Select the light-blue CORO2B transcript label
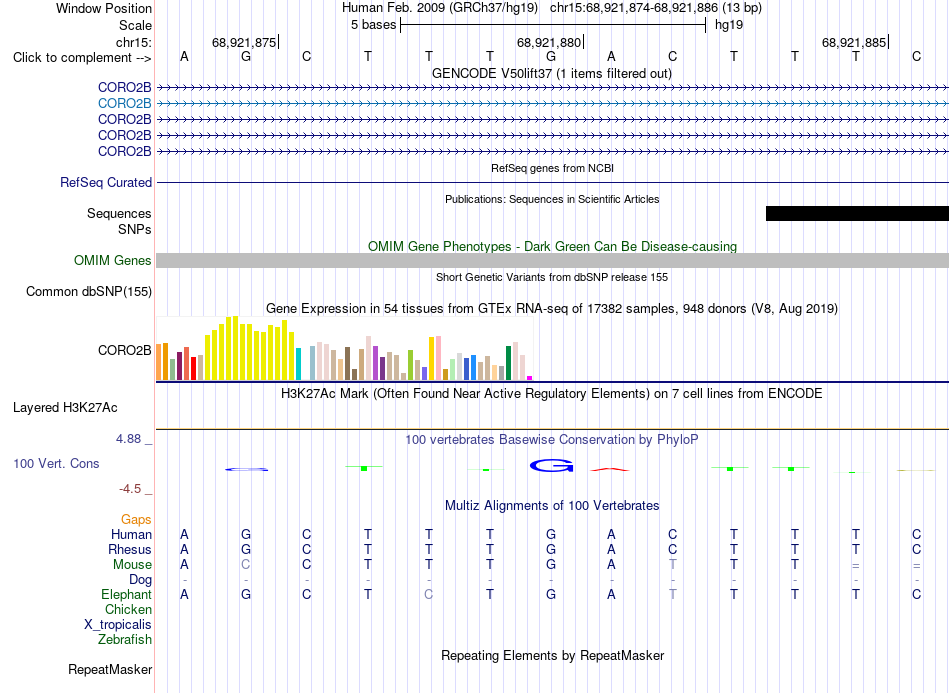 (x=124, y=104)
